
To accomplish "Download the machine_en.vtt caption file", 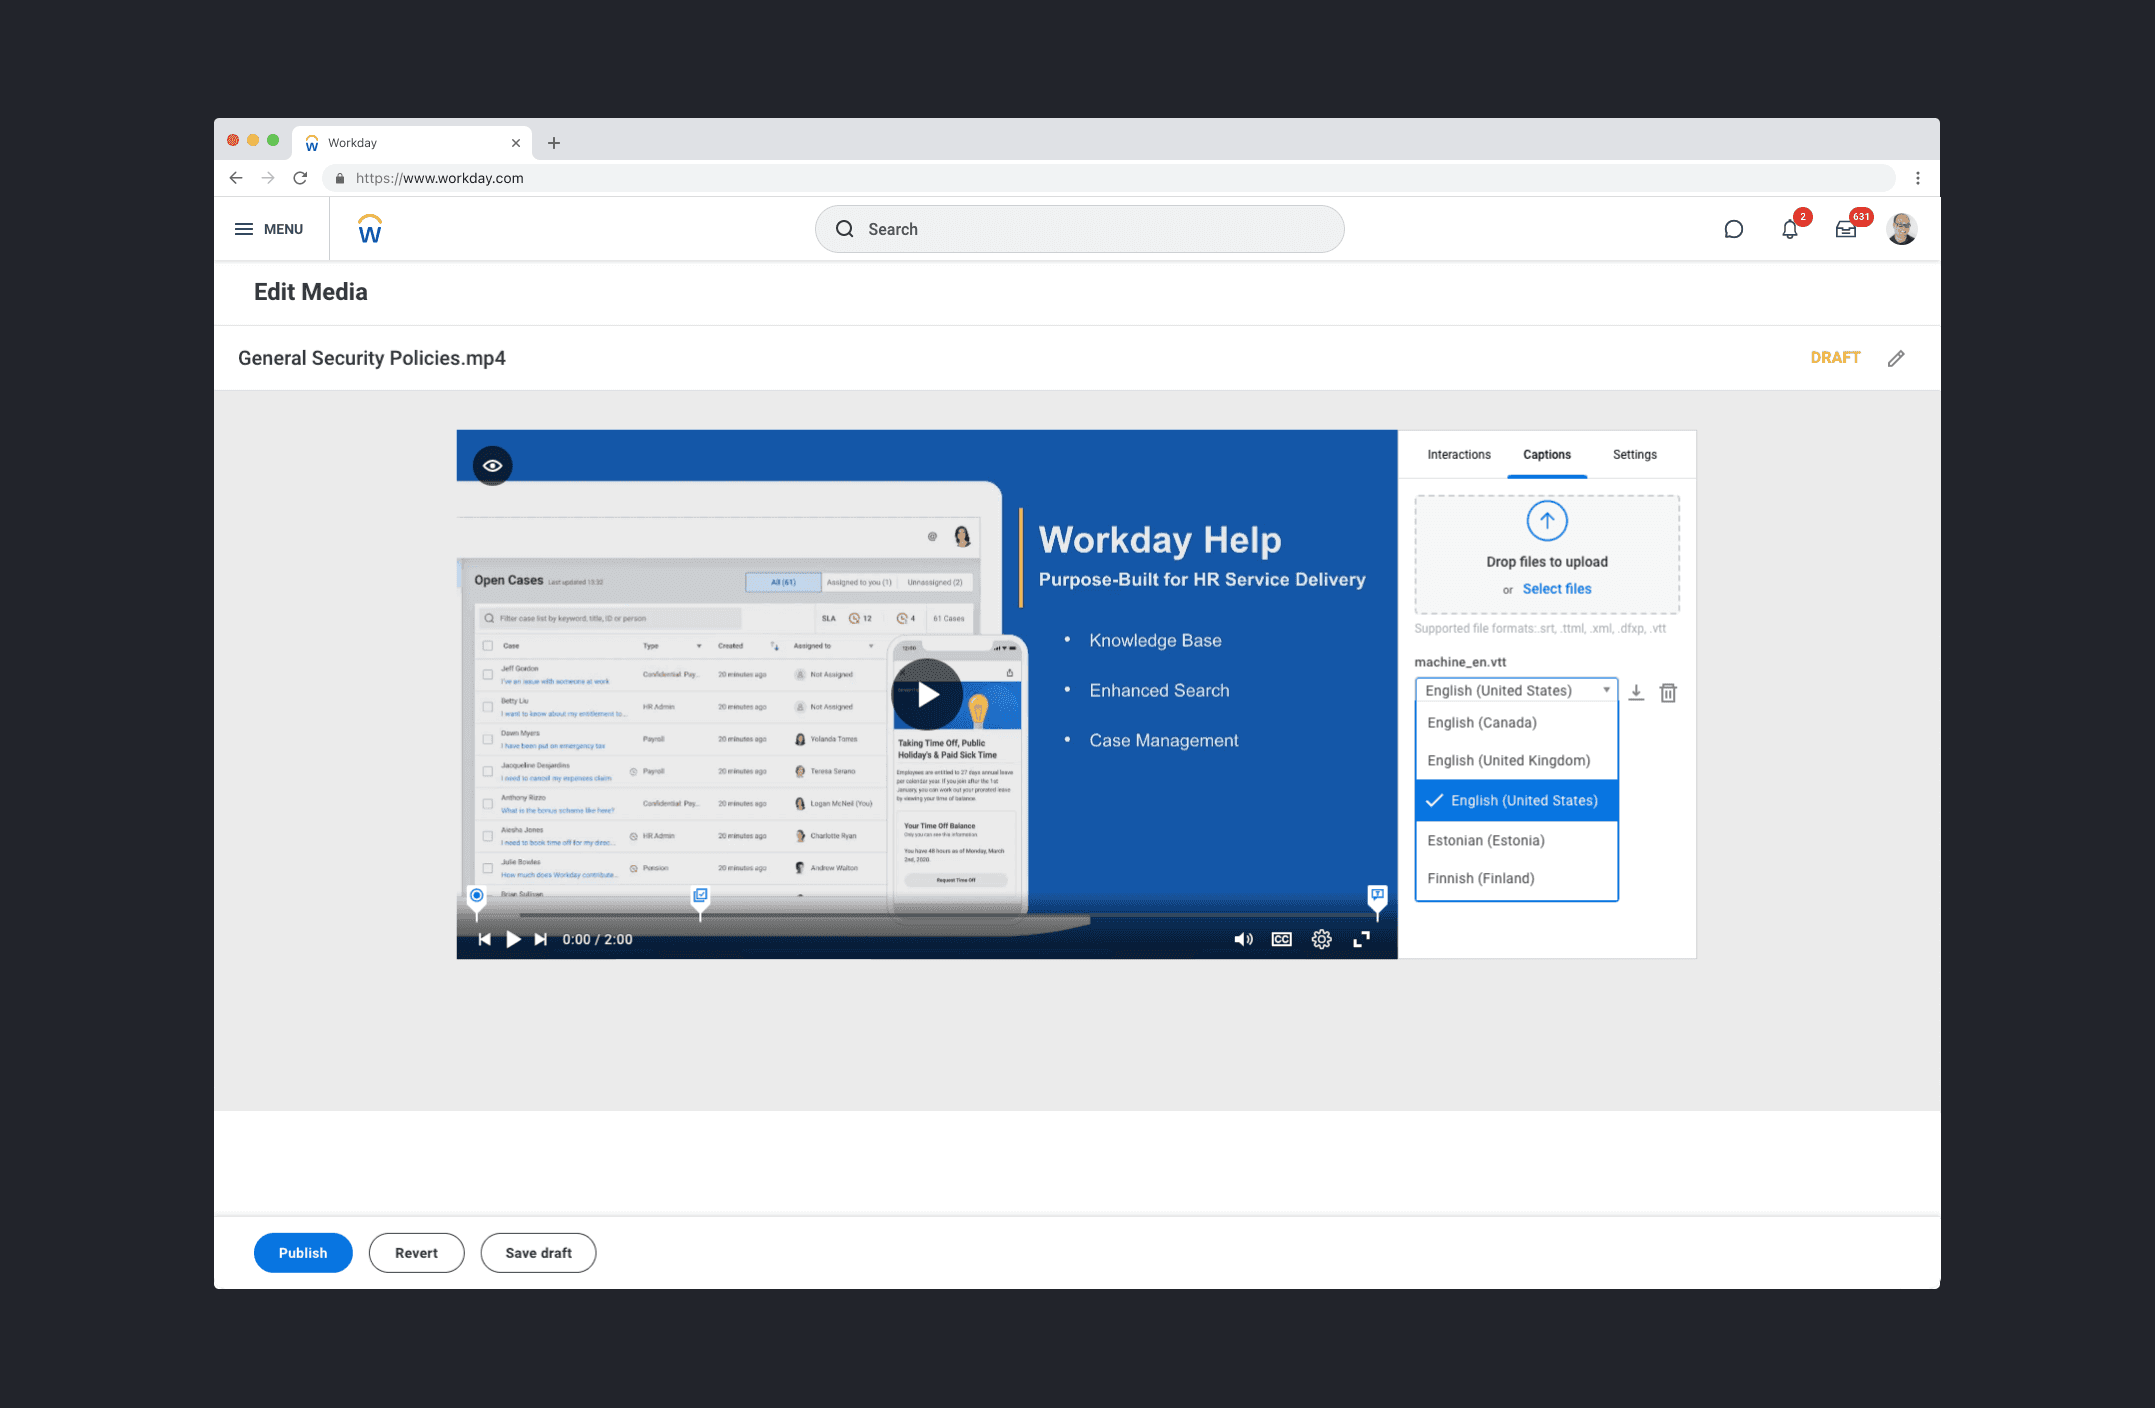I will tap(1636, 692).
